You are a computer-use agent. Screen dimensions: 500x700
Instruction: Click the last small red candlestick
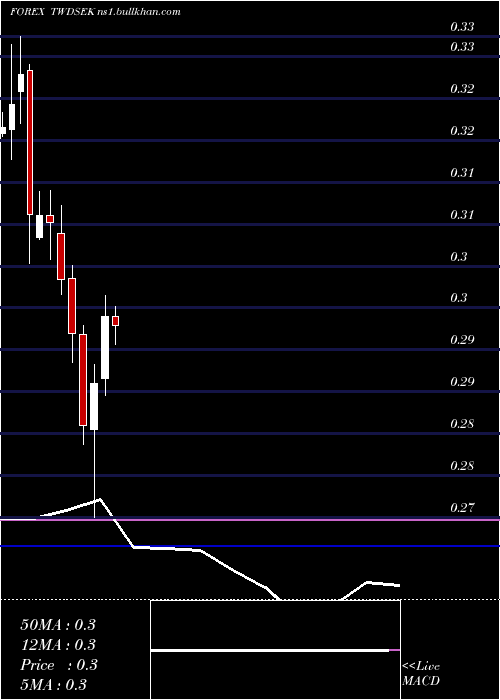click(116, 321)
